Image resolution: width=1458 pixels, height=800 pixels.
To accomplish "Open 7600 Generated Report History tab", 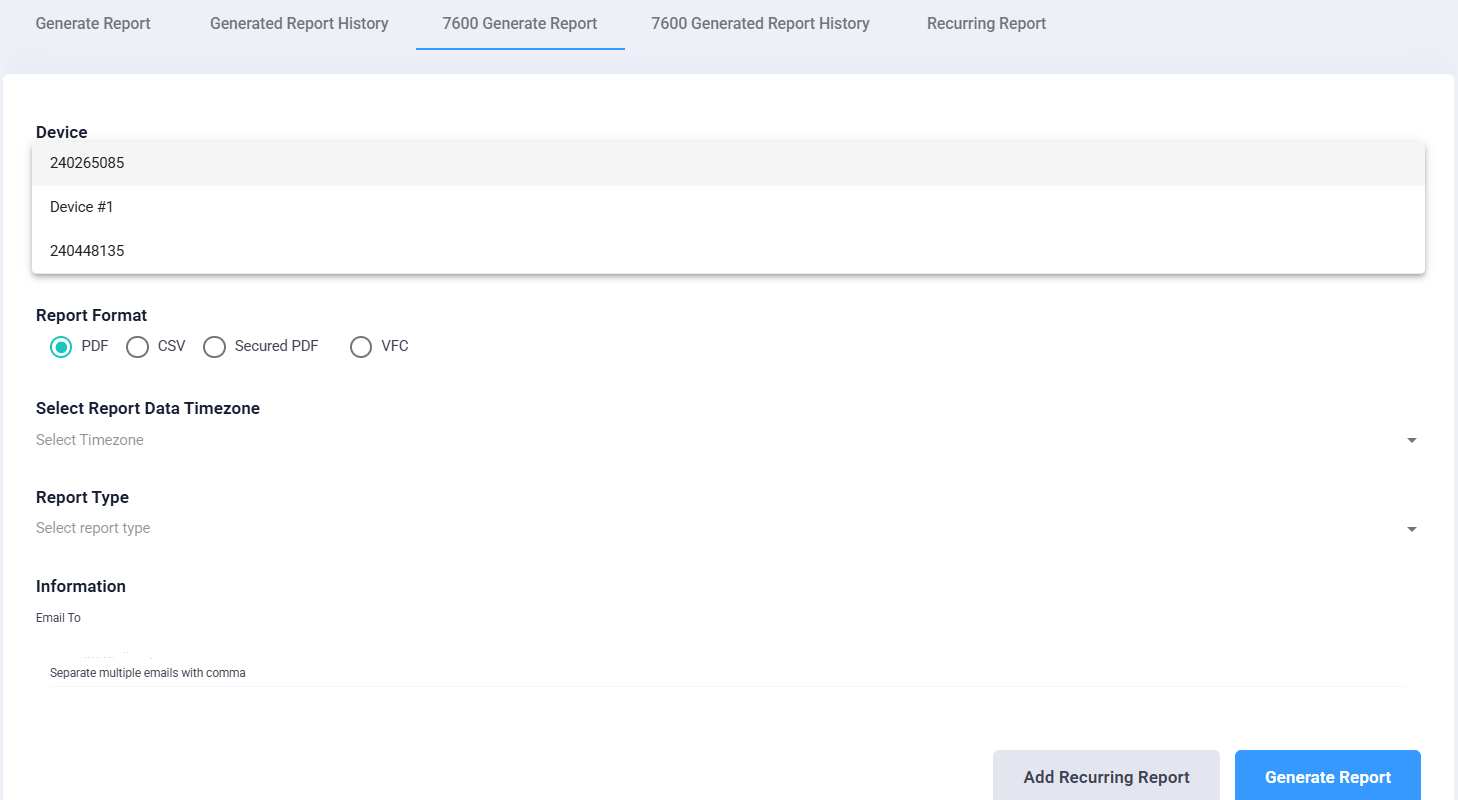I will tap(760, 23).
